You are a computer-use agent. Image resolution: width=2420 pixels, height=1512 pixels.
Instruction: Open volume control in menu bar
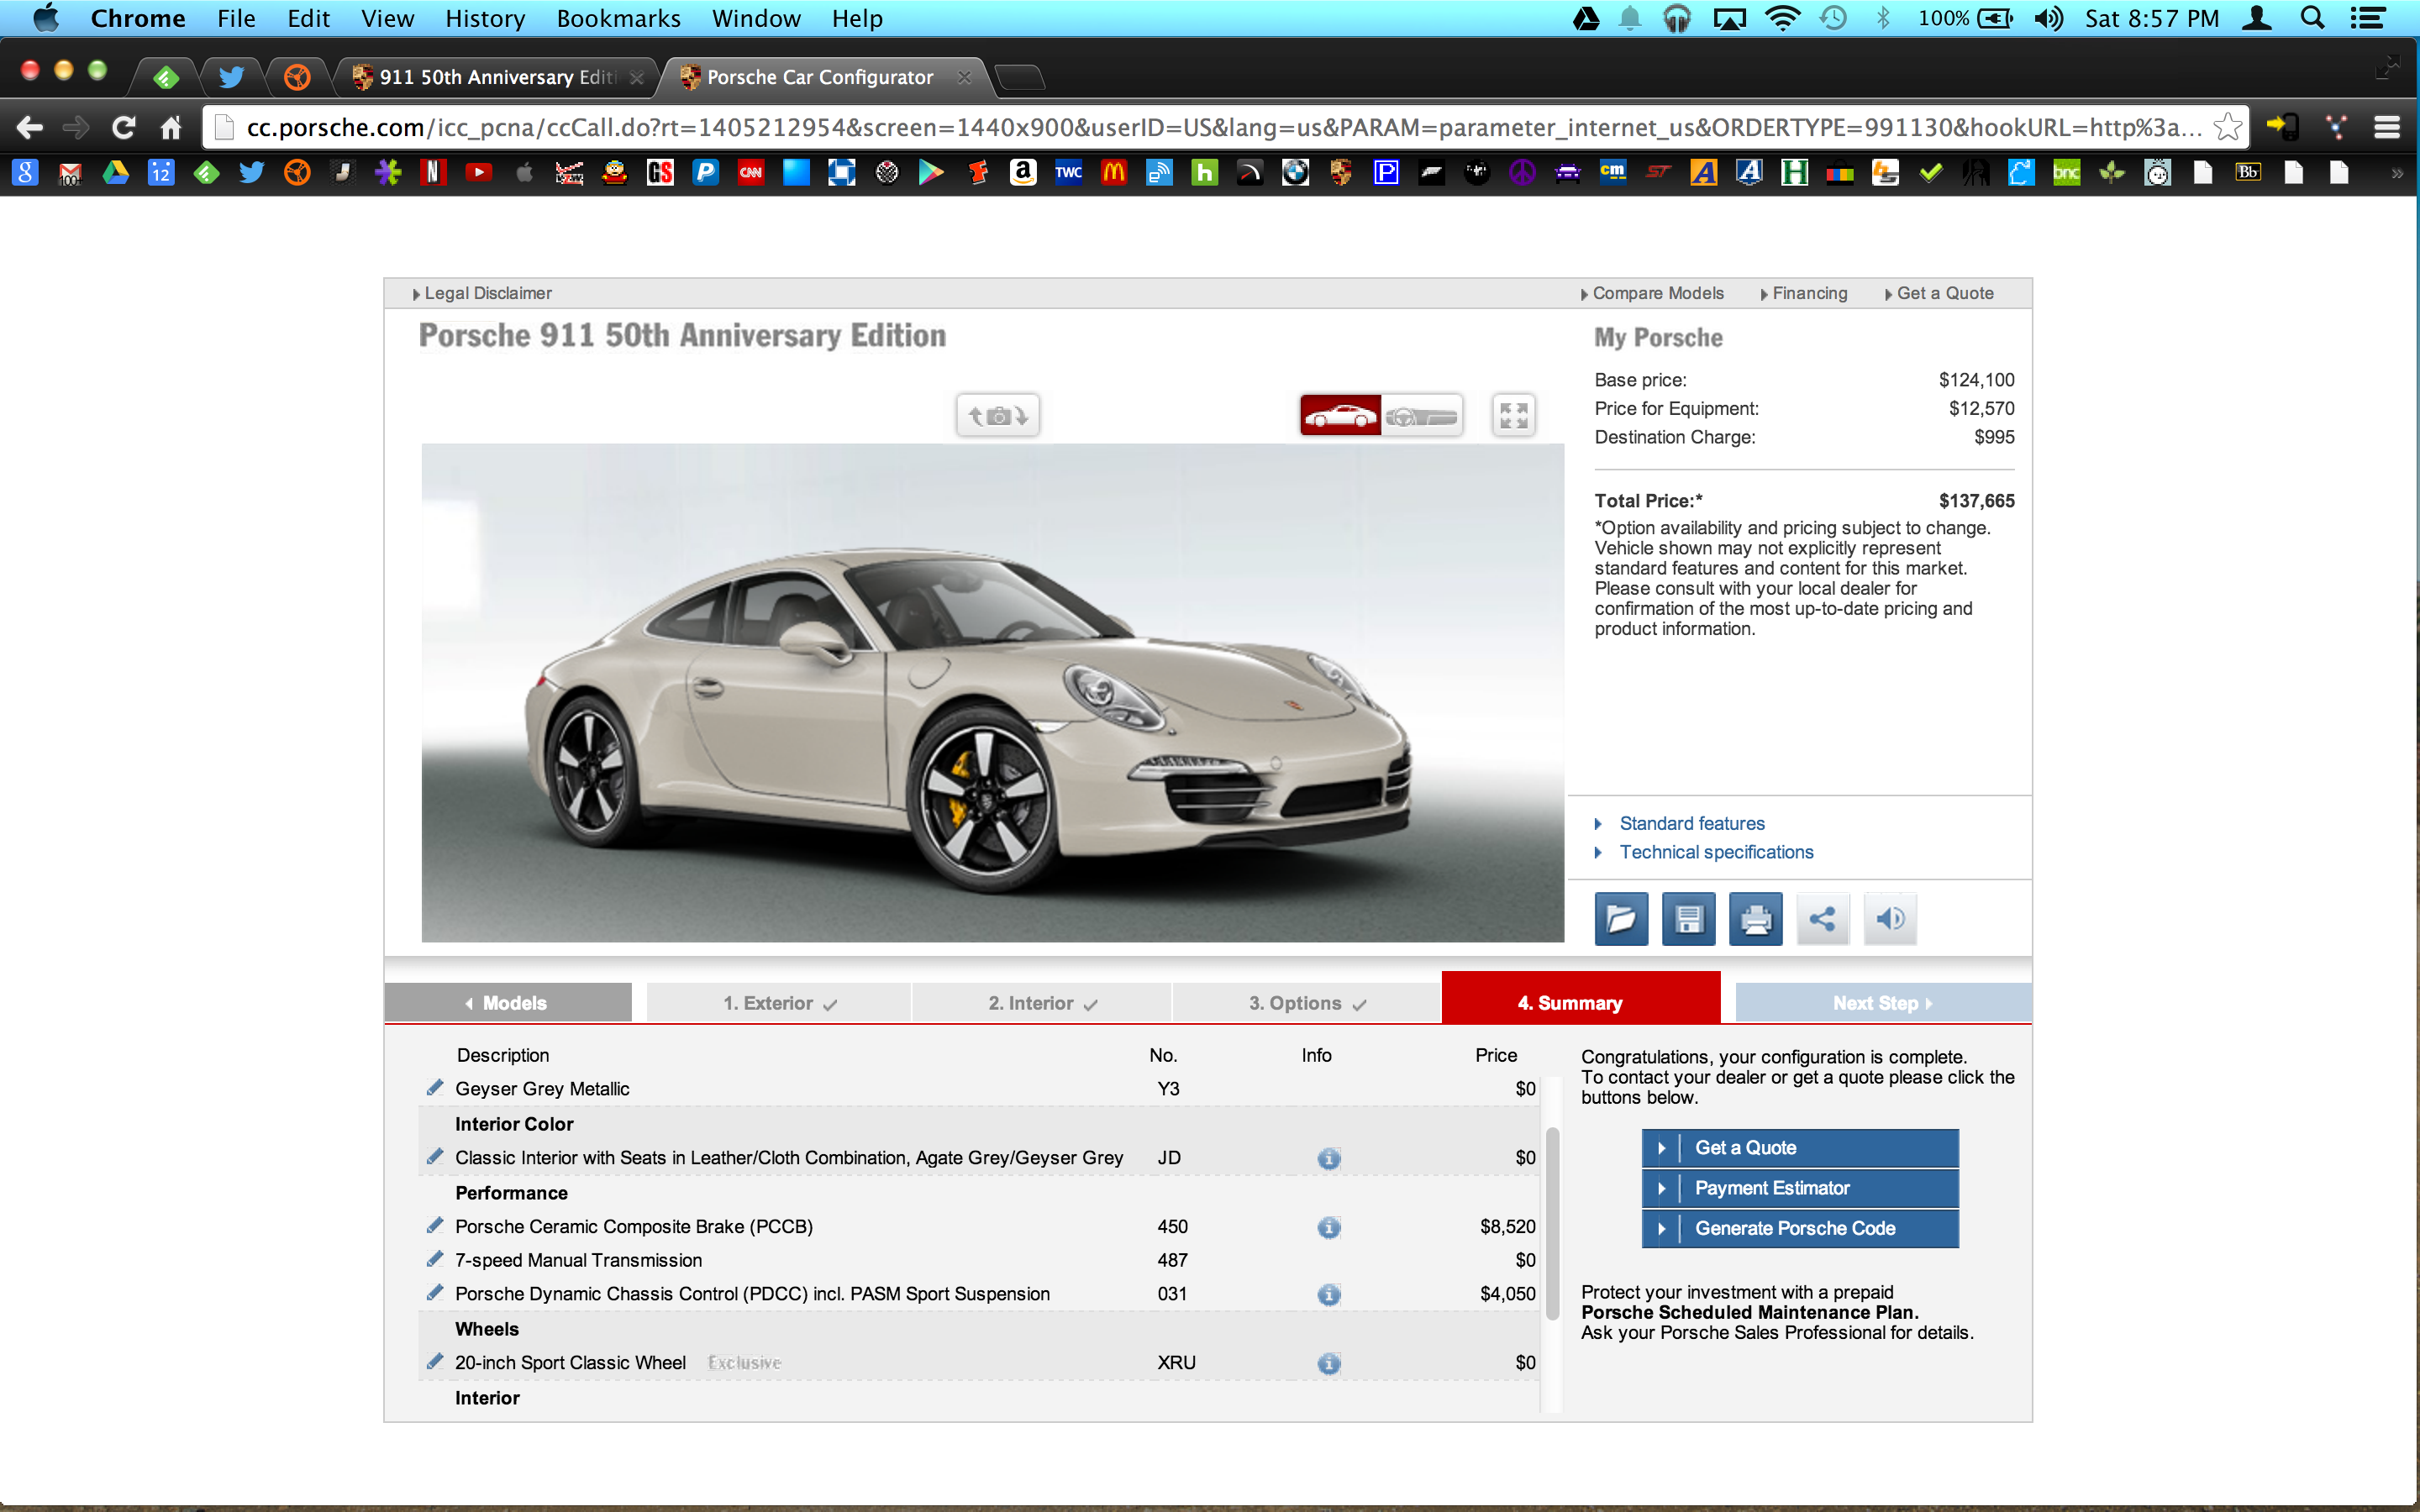pos(2047,18)
